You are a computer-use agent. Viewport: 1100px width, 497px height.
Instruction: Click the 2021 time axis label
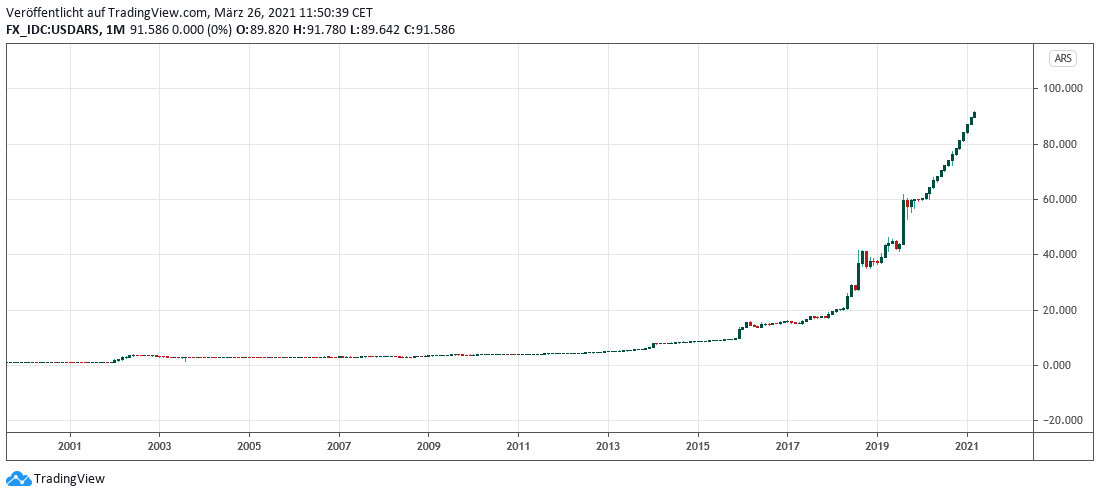[967, 446]
